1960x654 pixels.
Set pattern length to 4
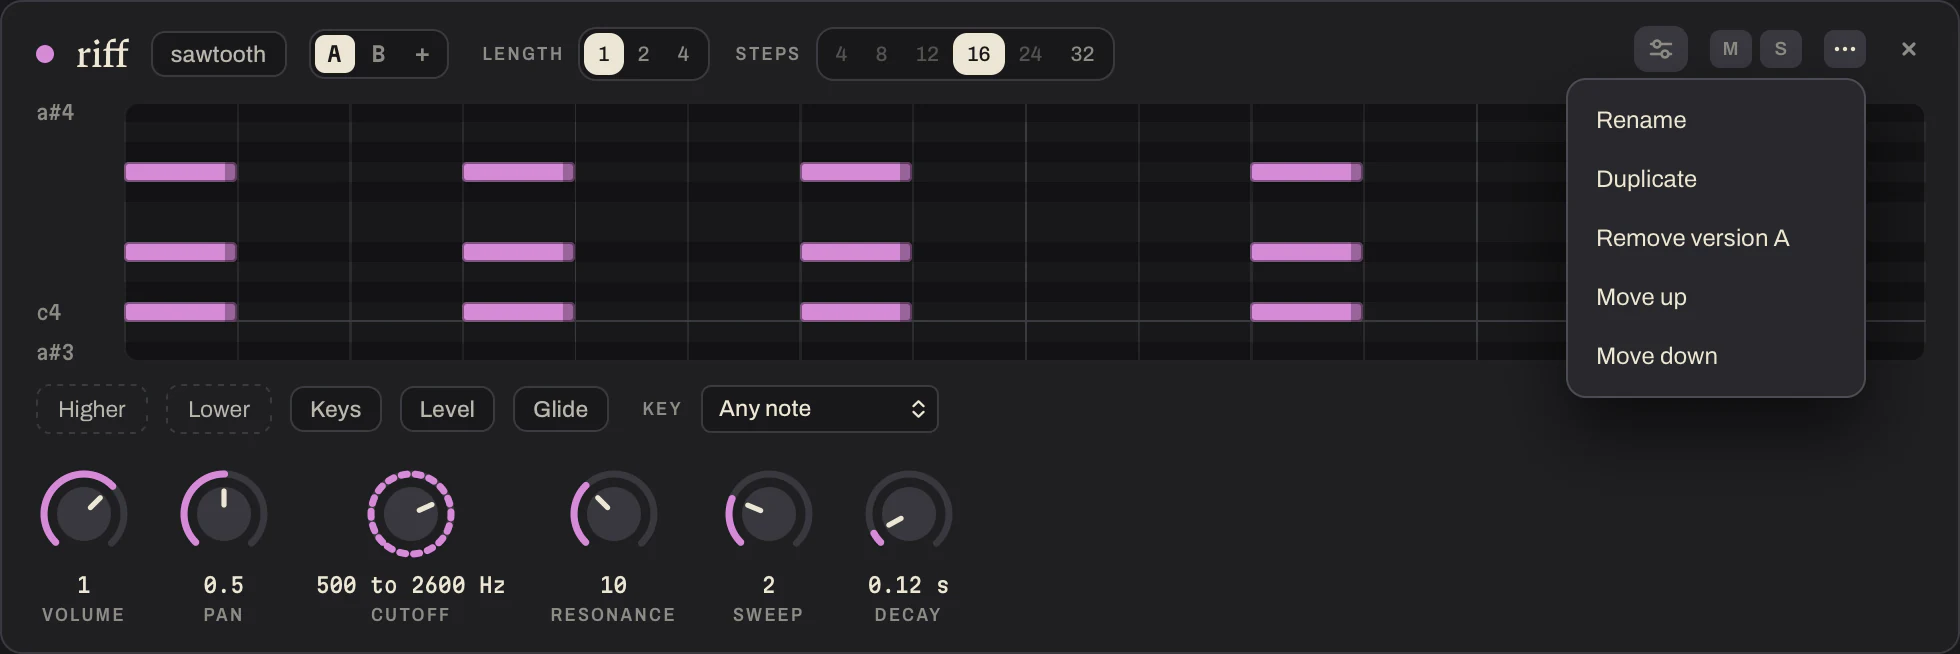tap(684, 54)
